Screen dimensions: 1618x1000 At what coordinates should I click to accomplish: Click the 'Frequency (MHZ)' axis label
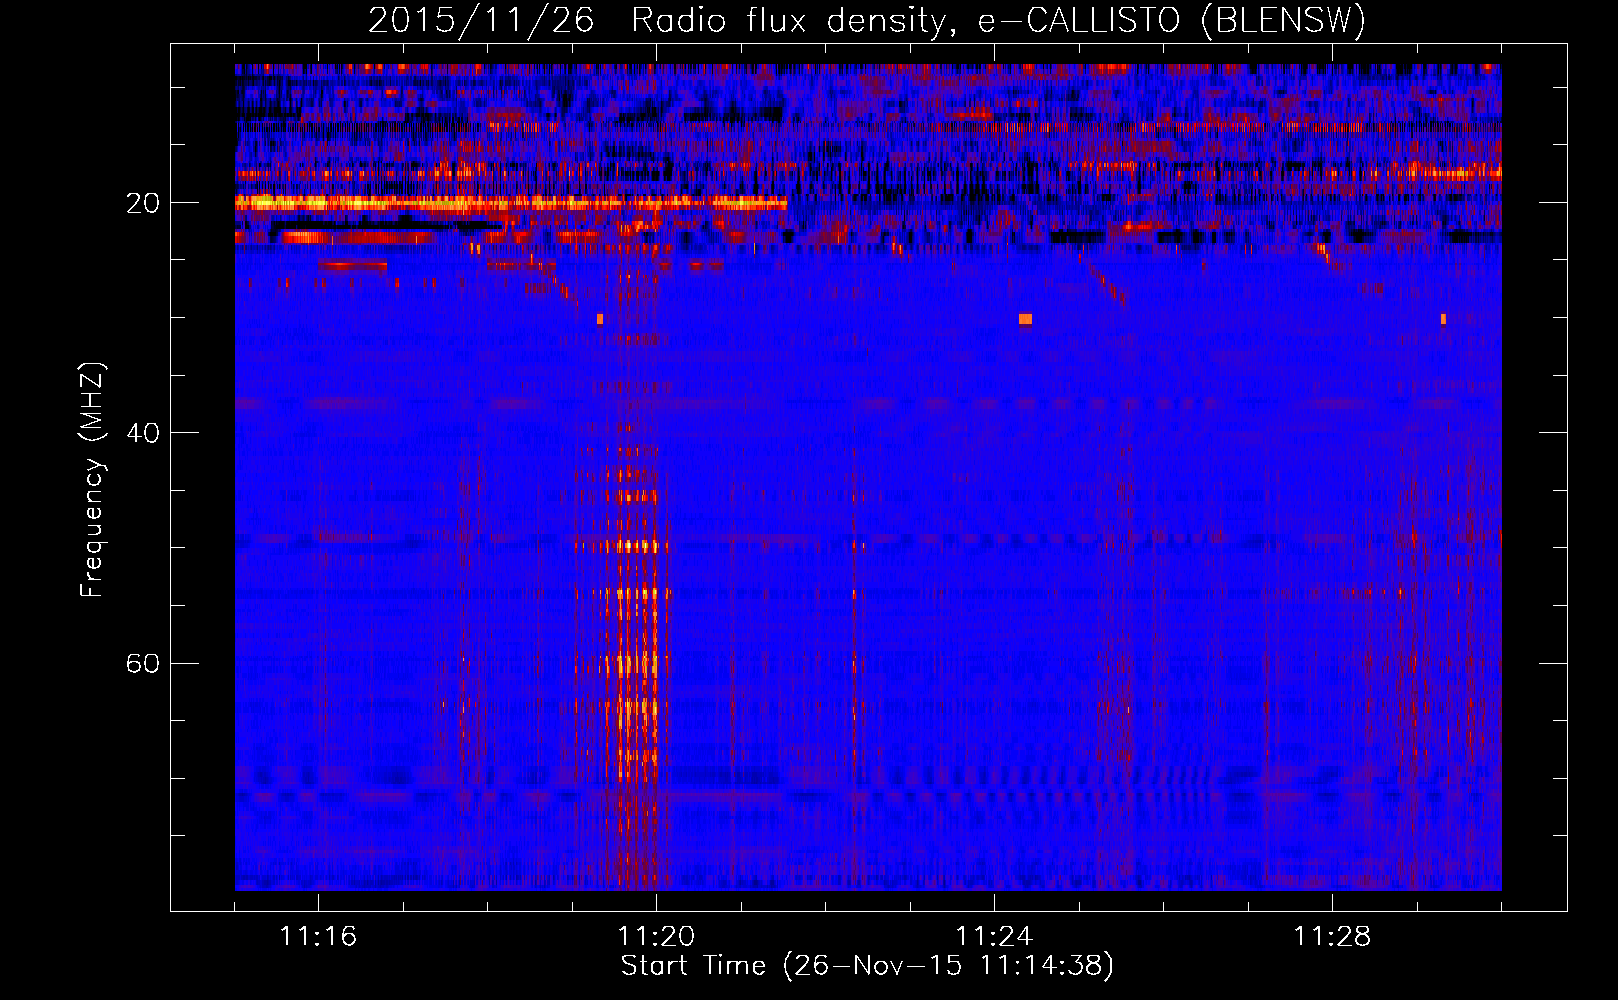[92, 481]
